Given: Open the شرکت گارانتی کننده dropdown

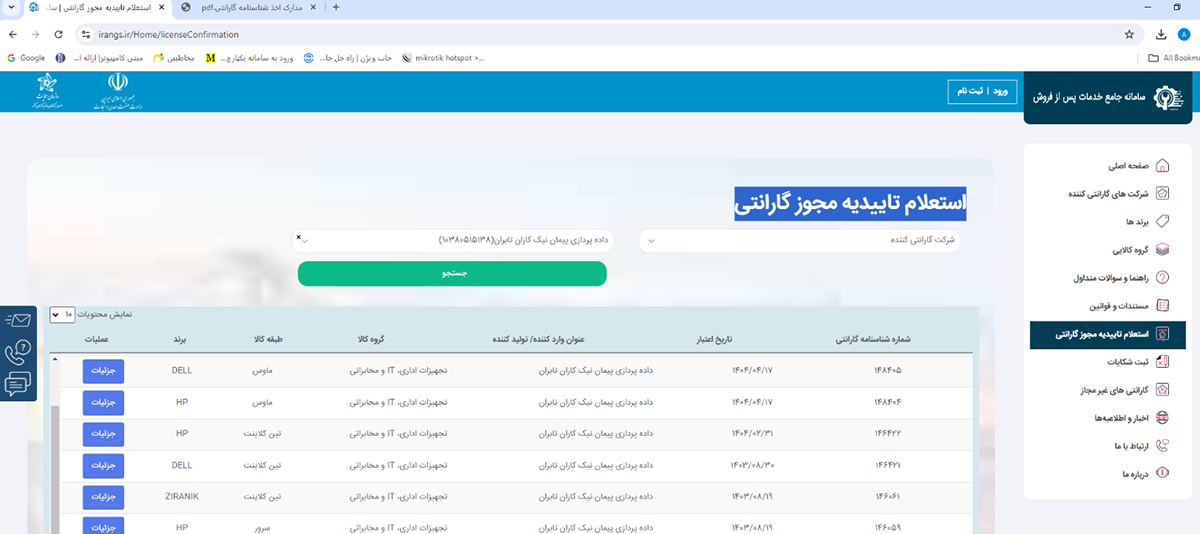Looking at the screenshot, I should pyautogui.click(x=800, y=241).
